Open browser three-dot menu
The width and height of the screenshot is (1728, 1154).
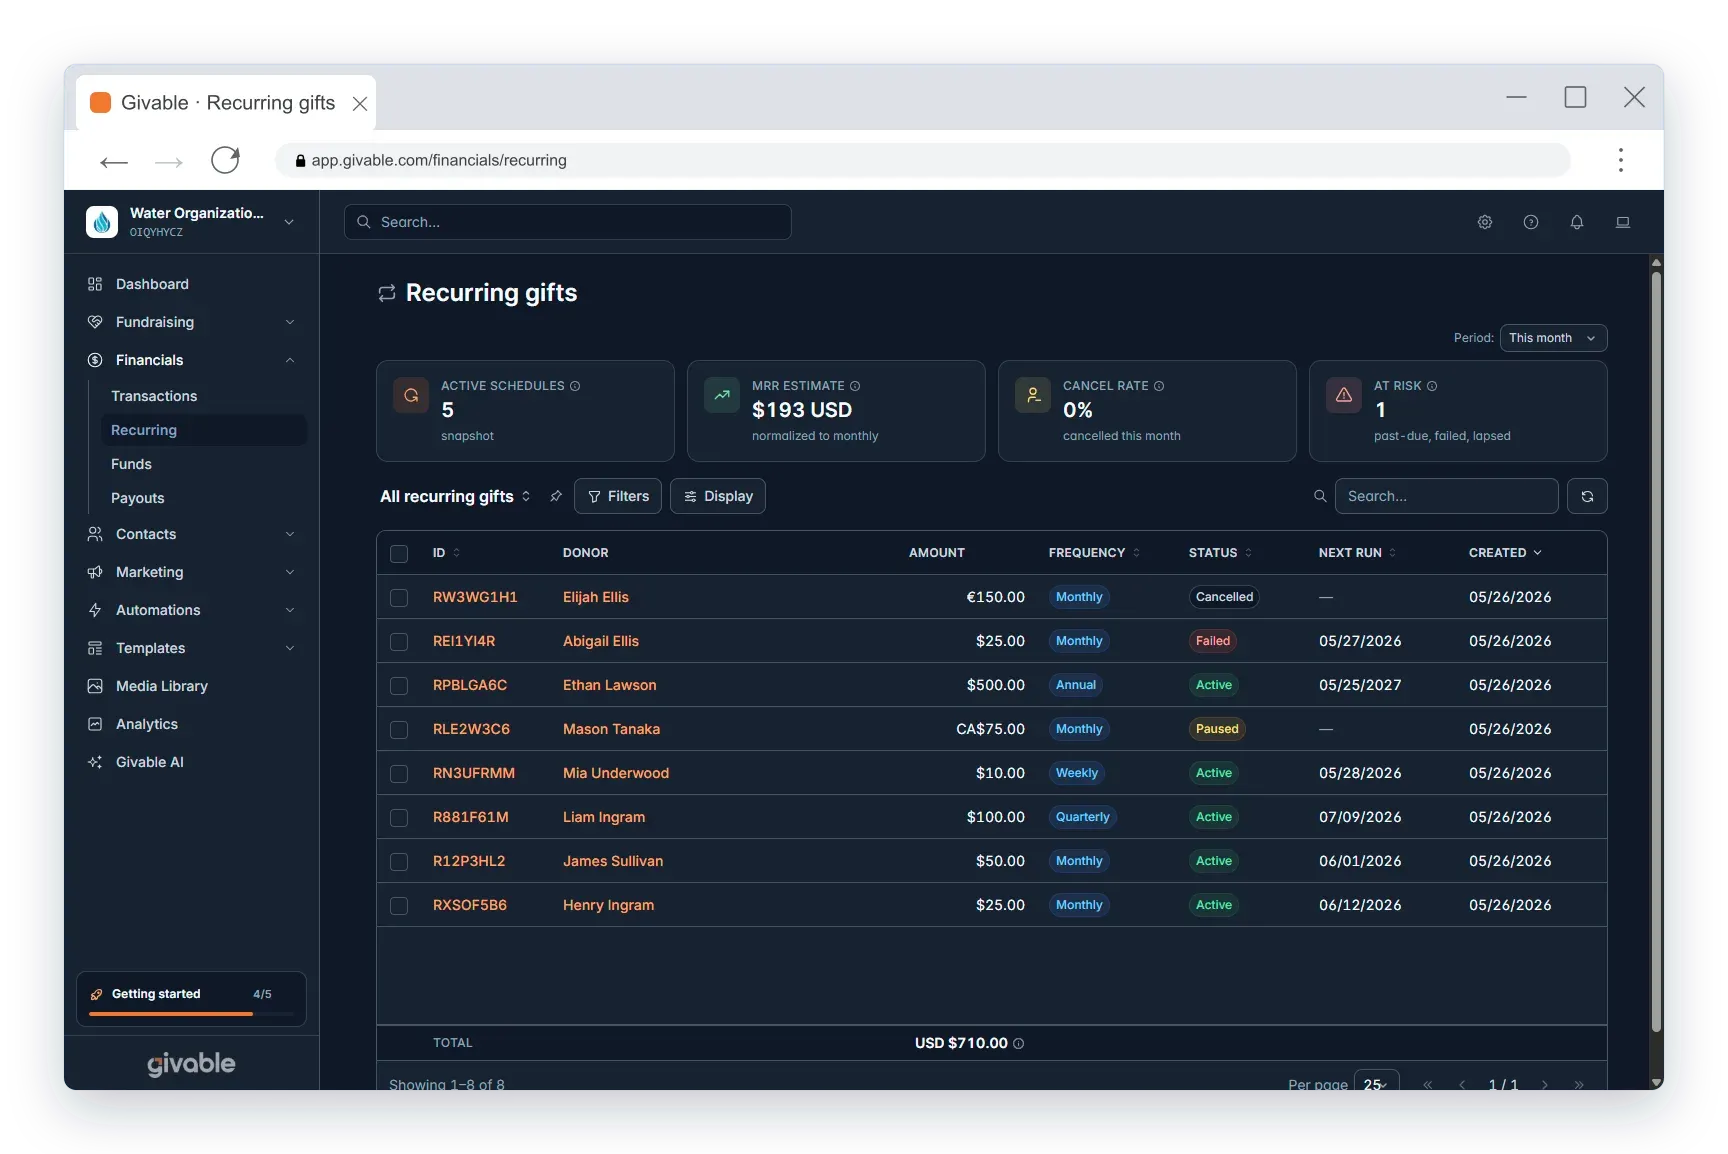1621,160
